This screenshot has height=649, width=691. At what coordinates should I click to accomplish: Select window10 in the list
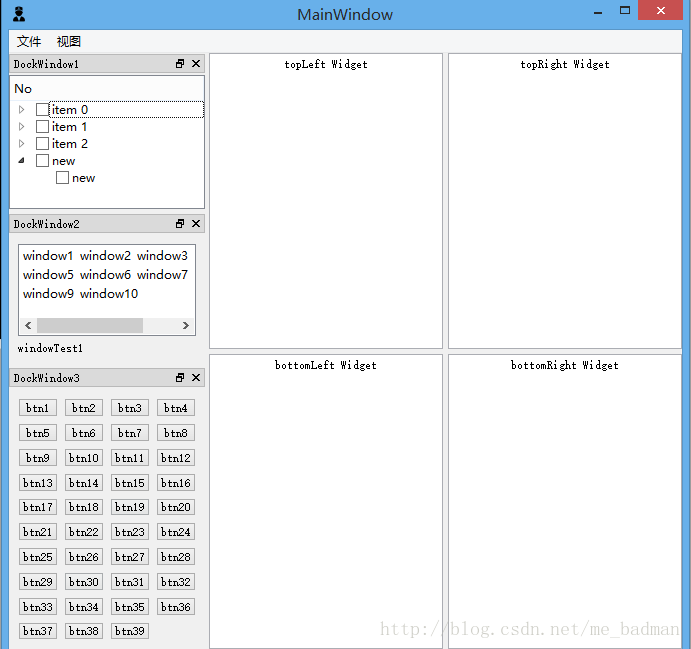tap(109, 293)
